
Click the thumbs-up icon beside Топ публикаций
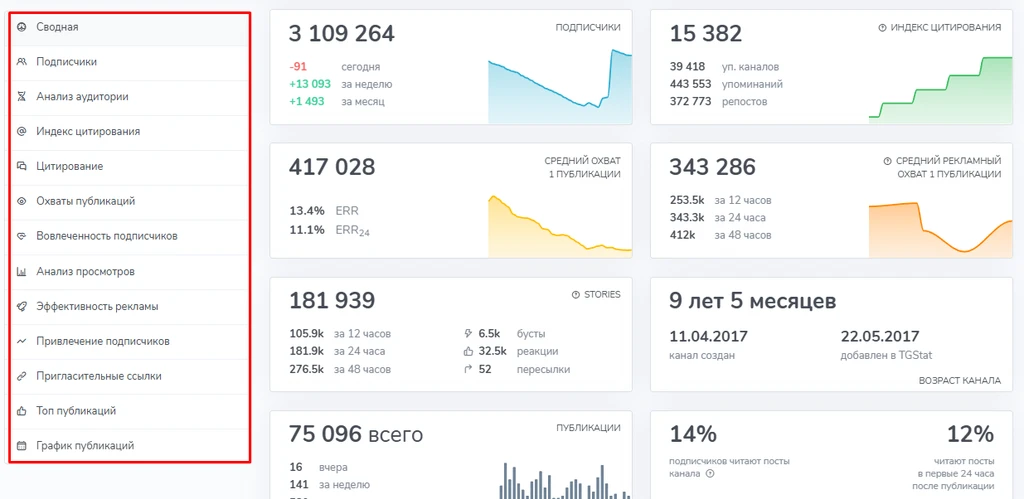(x=22, y=411)
